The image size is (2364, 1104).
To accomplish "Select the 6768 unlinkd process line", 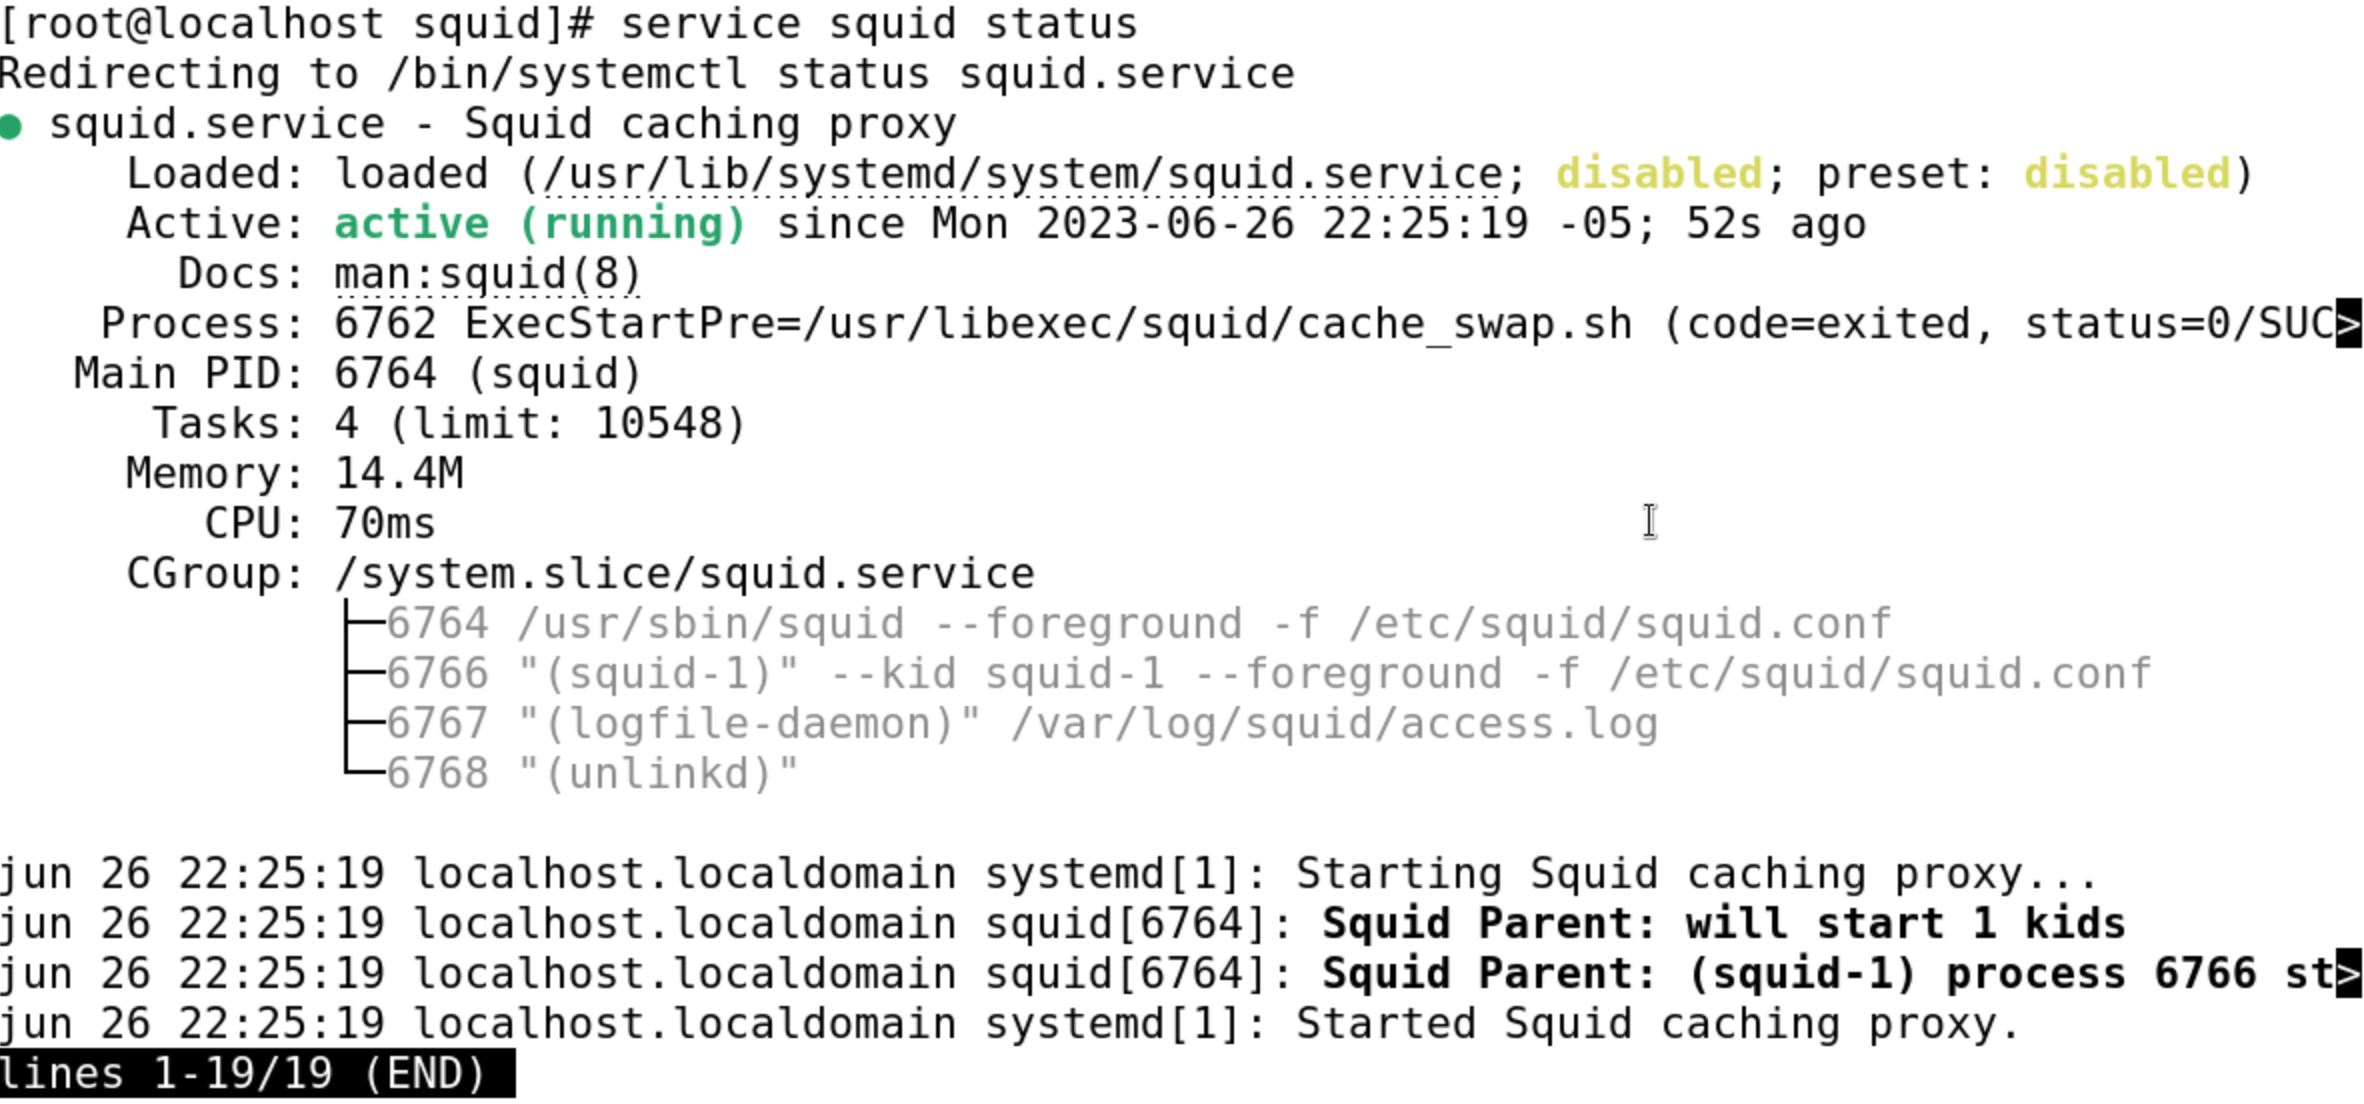I will point(592,774).
